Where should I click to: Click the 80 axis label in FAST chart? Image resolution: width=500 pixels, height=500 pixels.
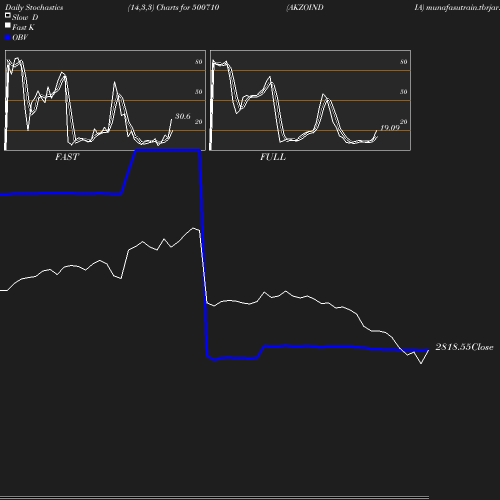click(199, 62)
